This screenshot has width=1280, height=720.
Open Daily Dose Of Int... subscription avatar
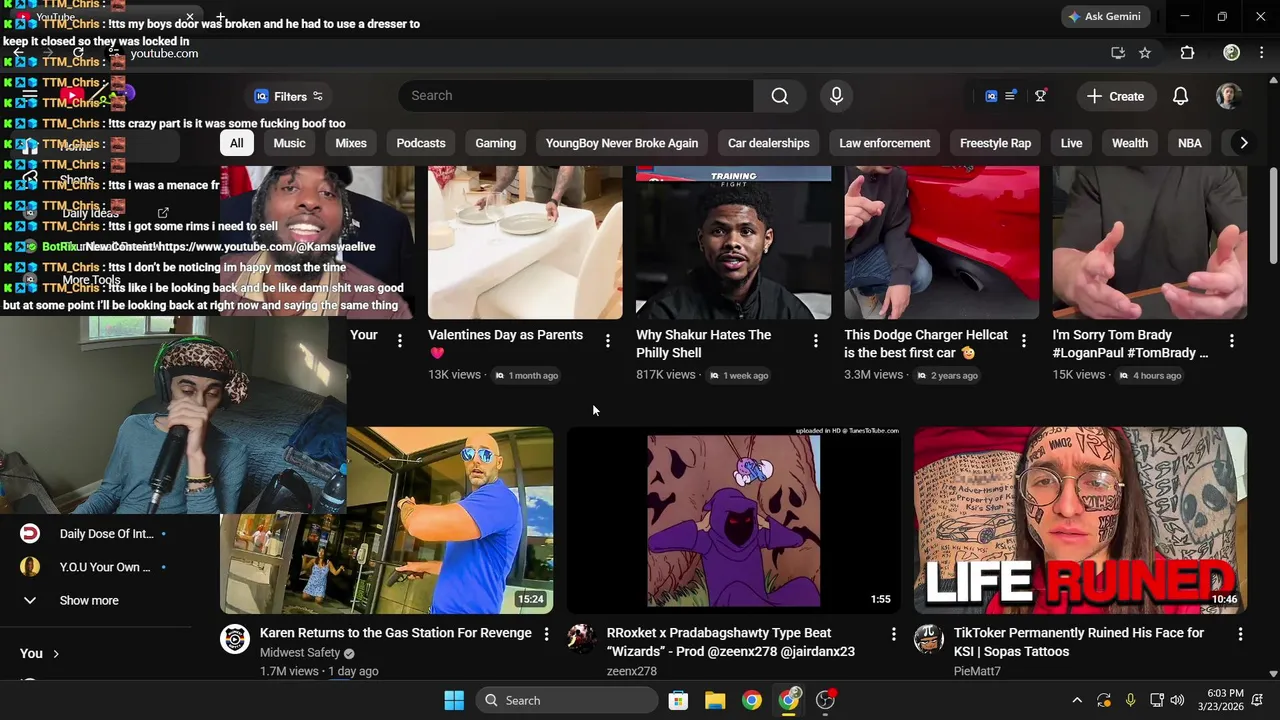click(30, 534)
